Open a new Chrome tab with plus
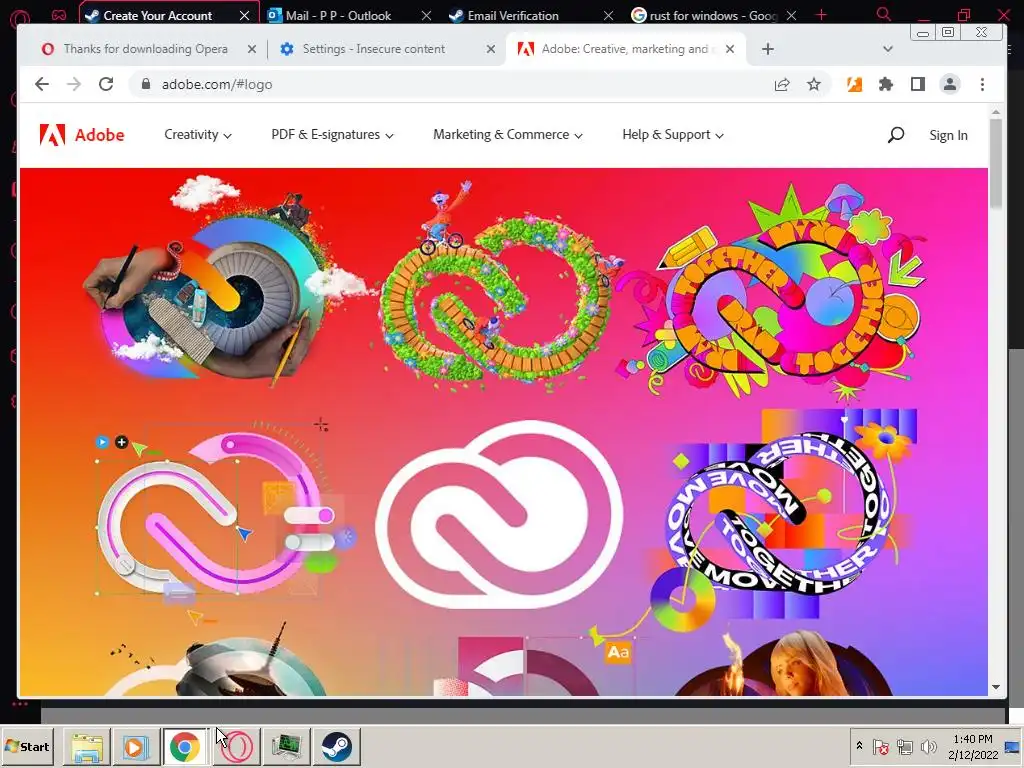 pyautogui.click(x=768, y=49)
